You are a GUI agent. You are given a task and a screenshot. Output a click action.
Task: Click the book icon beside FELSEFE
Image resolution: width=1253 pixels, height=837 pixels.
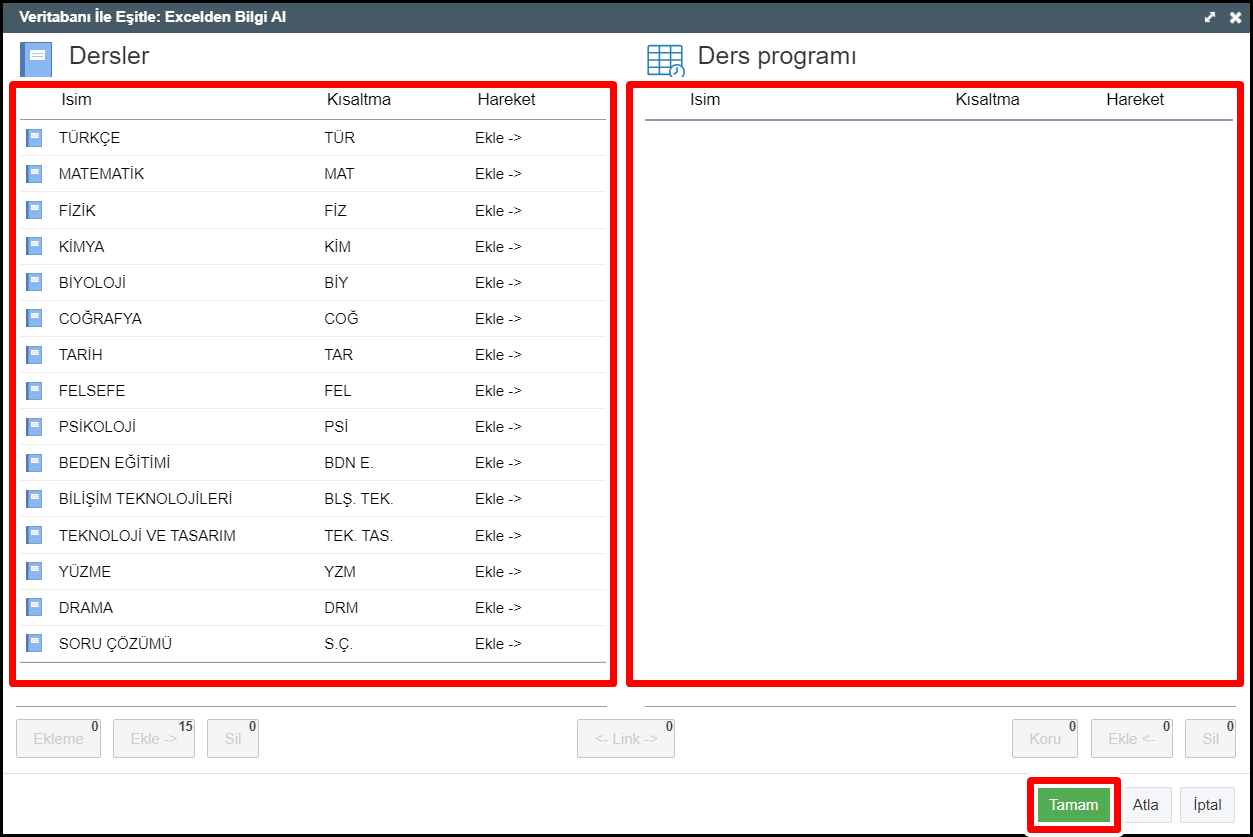34,390
